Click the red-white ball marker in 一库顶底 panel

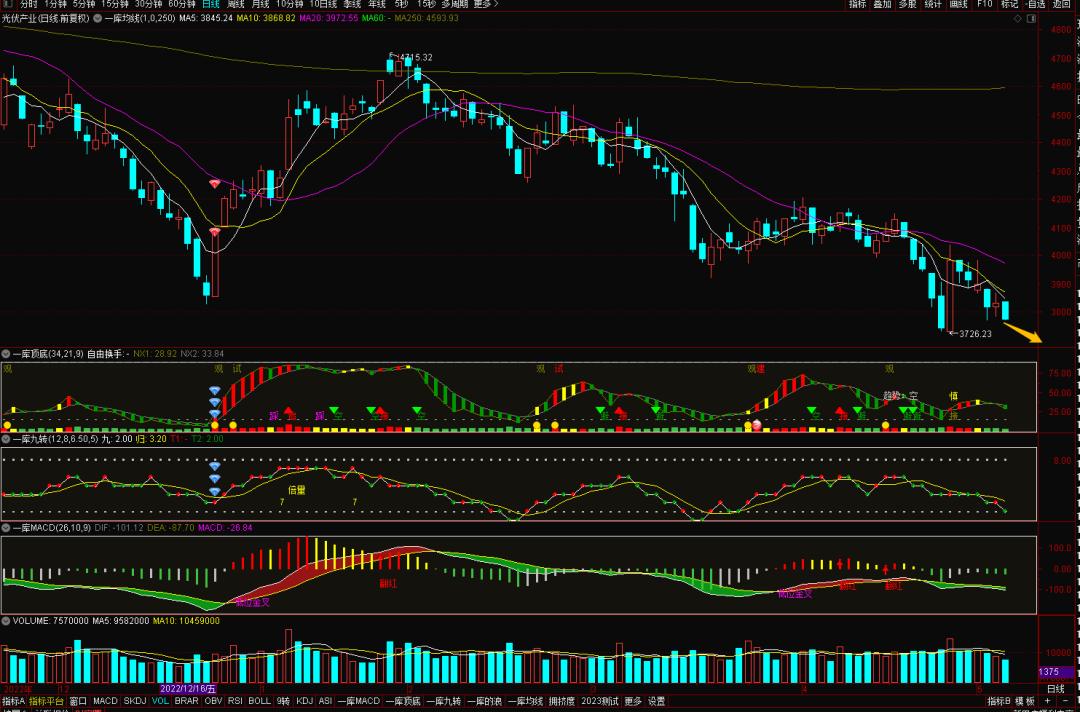click(757, 425)
